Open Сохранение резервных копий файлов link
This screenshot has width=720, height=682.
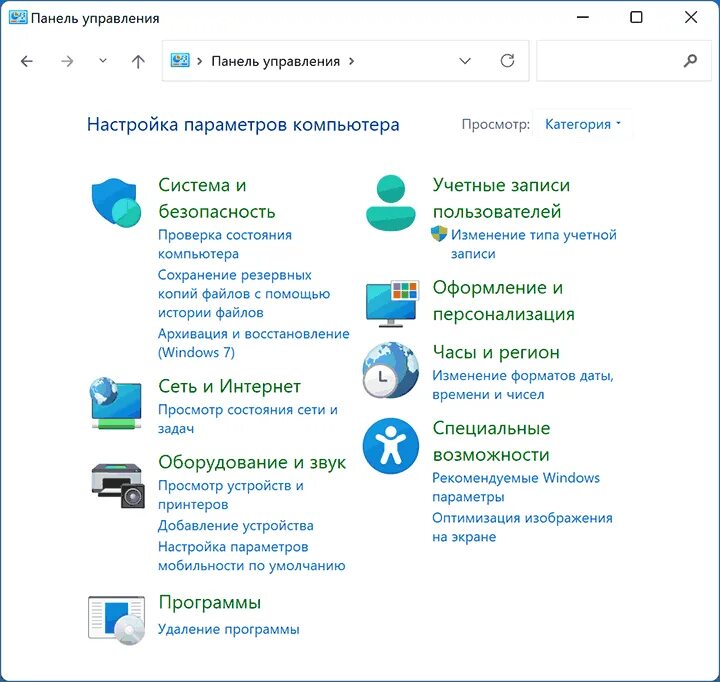tap(244, 293)
